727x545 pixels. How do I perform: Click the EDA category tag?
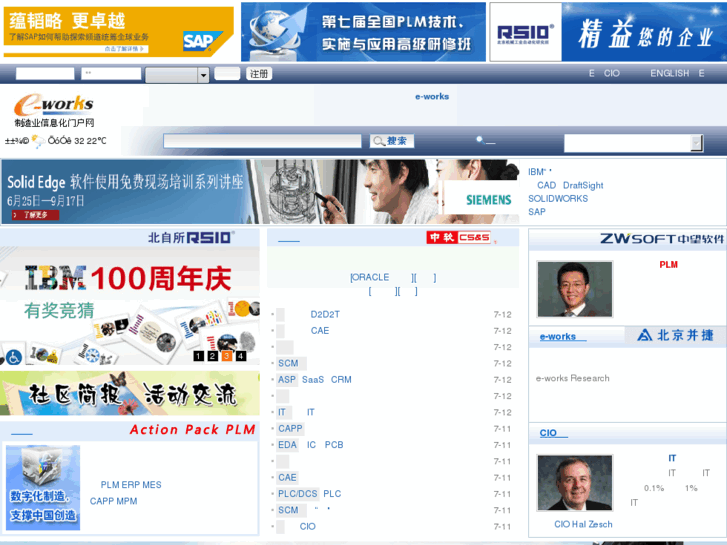click(x=287, y=445)
